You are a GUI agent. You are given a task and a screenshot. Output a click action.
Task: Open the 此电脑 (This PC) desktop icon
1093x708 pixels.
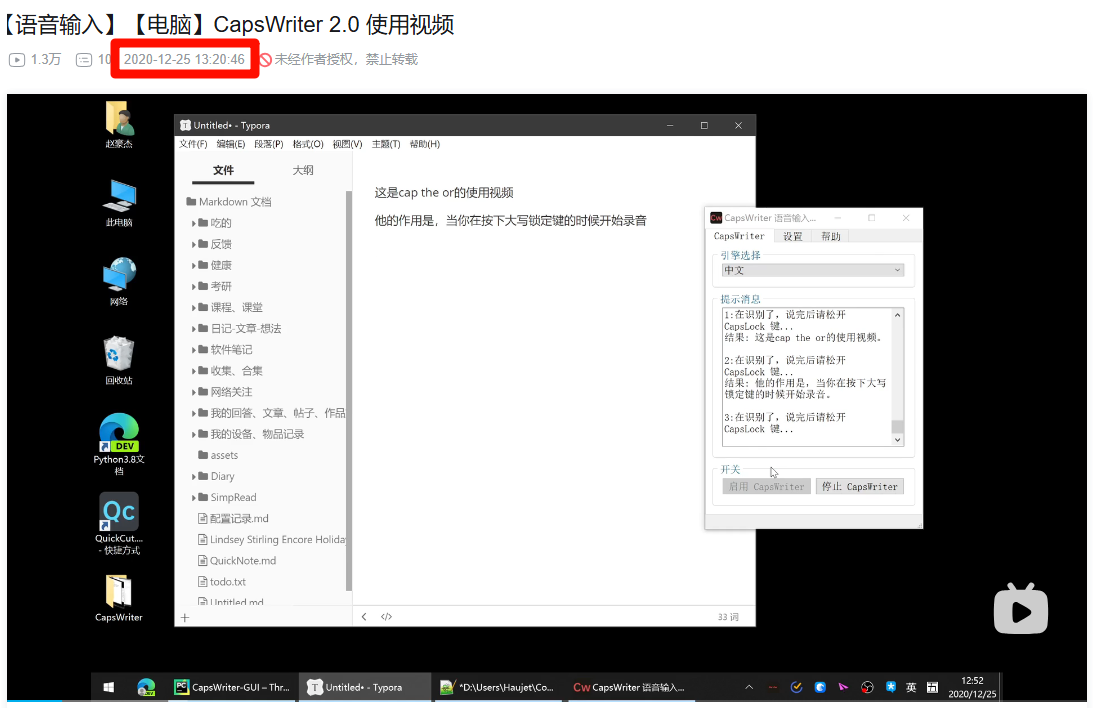[x=119, y=197]
